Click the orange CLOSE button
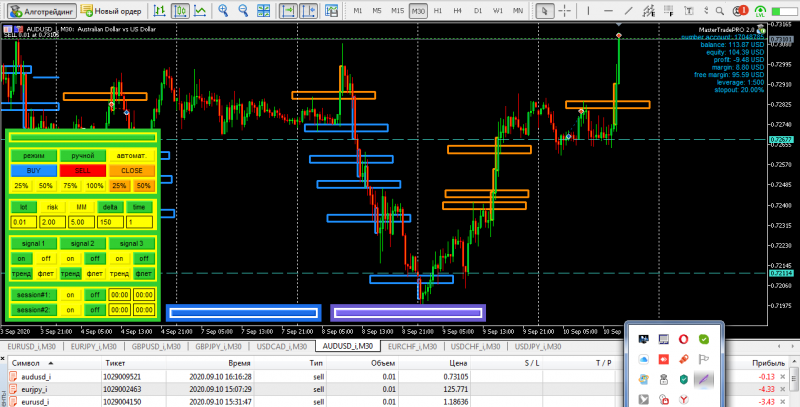This screenshot has height=407, width=800. coord(132,171)
